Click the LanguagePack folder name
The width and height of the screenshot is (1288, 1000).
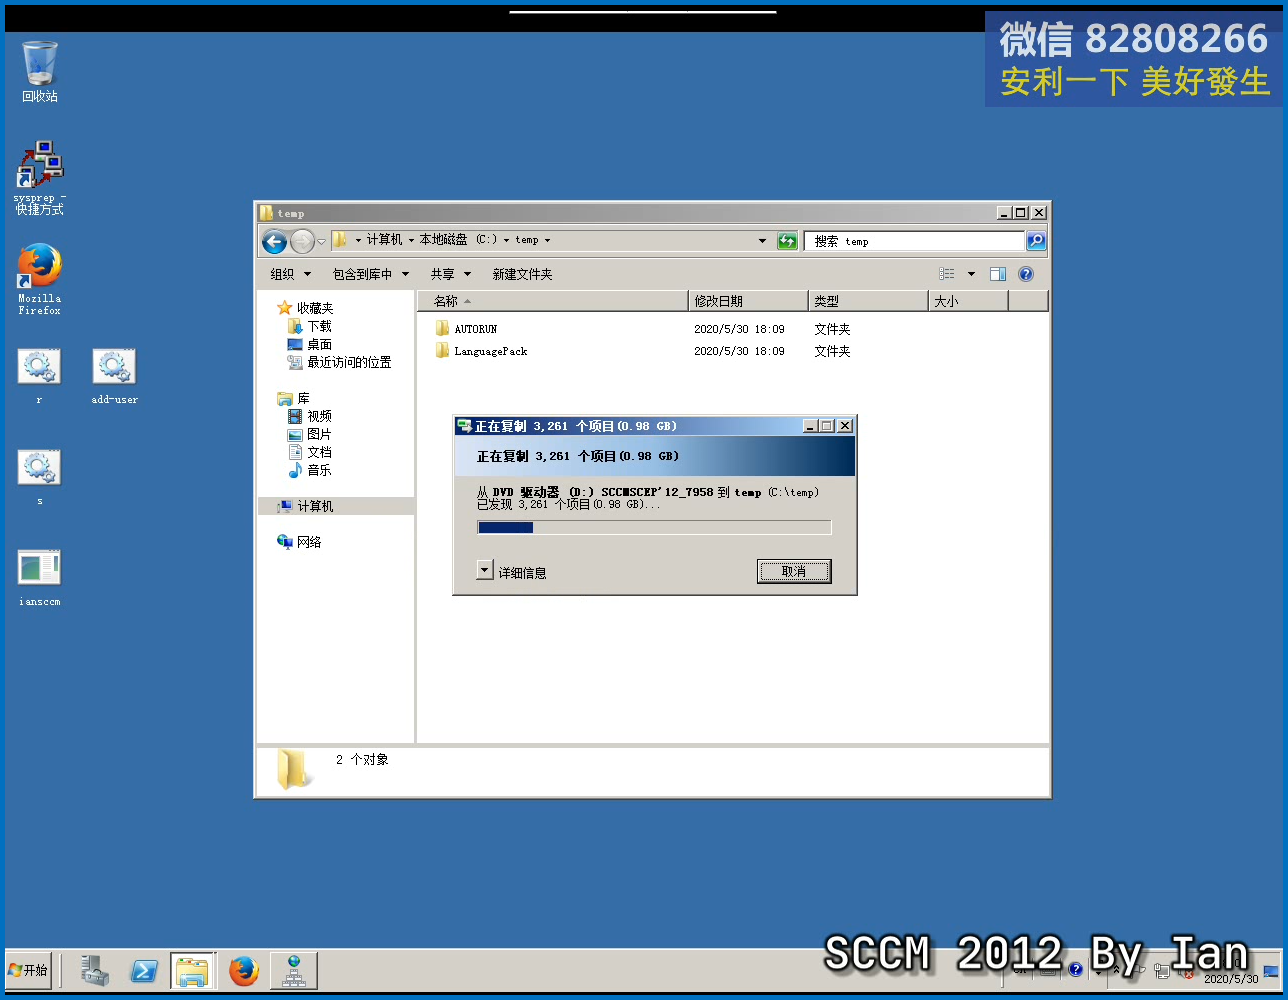(x=491, y=351)
